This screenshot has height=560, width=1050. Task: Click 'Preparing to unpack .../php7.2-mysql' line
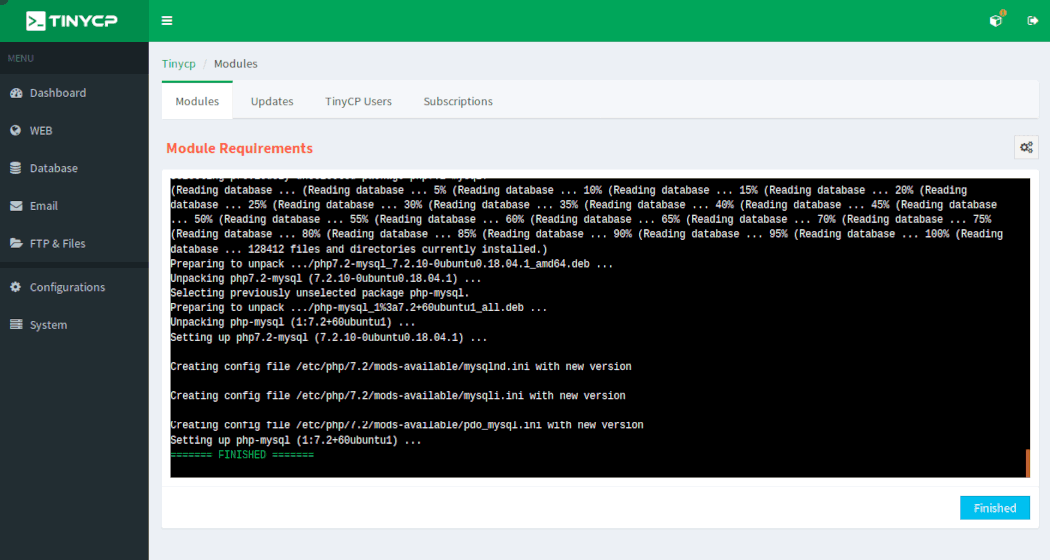(x=392, y=264)
